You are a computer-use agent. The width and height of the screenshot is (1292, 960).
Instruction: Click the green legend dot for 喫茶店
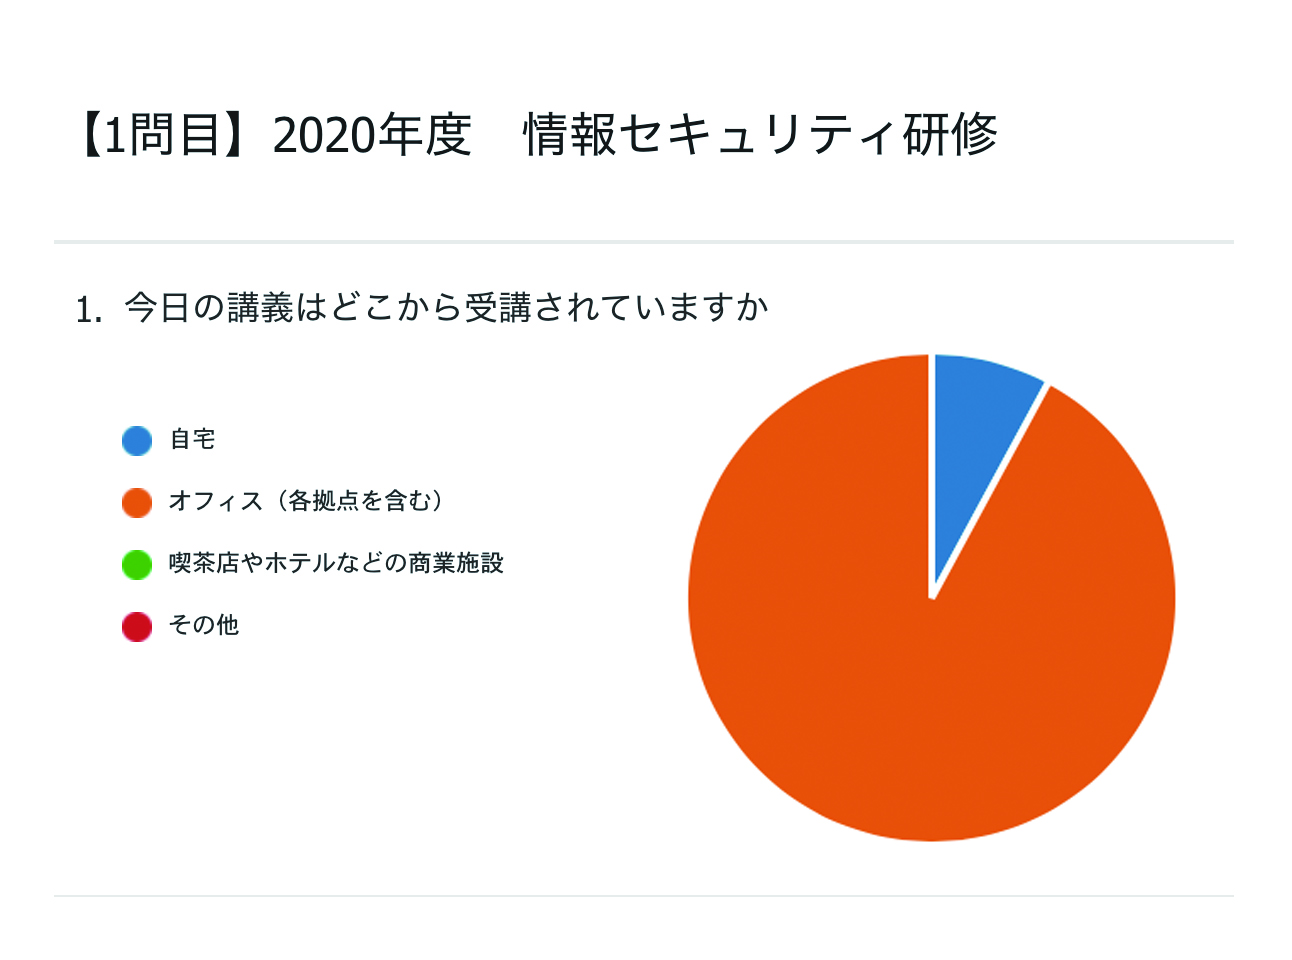137,564
